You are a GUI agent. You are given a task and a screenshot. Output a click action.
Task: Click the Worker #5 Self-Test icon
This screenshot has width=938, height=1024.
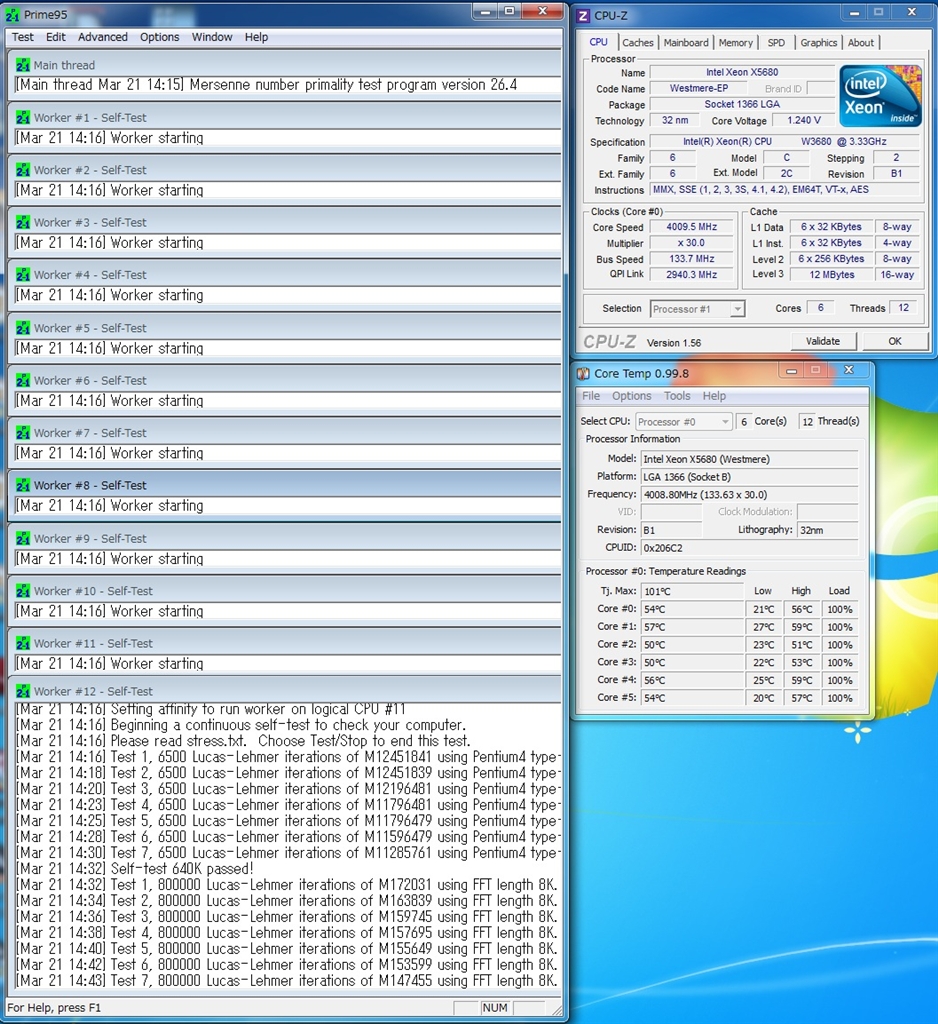(x=23, y=328)
